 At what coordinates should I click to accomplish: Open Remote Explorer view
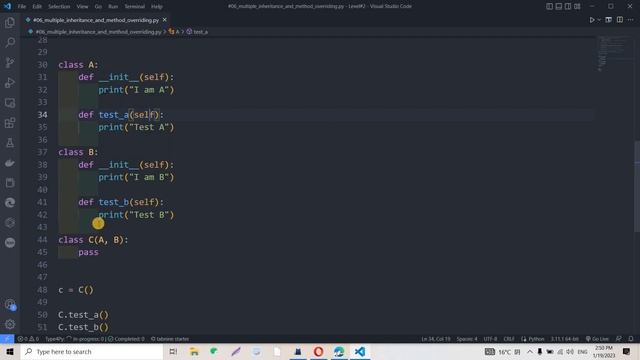point(10,102)
